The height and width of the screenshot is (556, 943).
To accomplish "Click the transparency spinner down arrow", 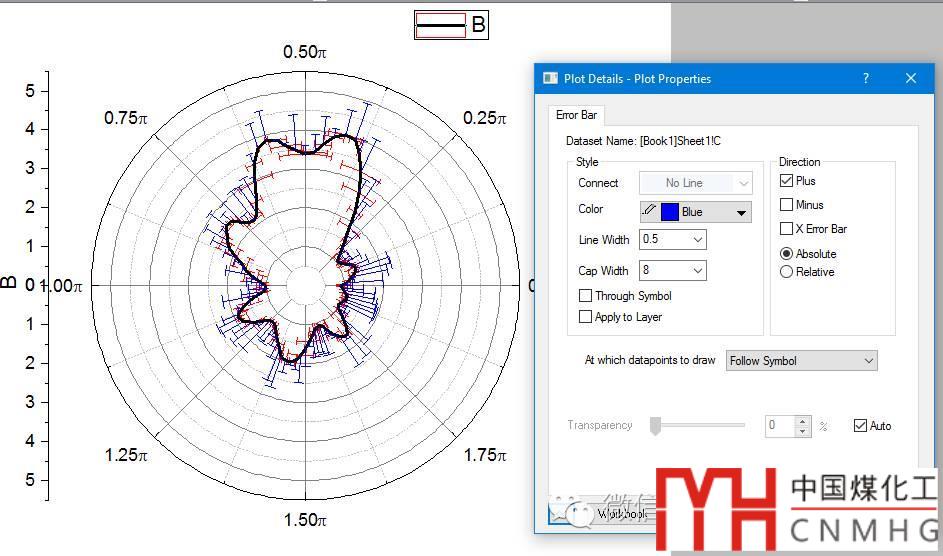I will [x=803, y=431].
